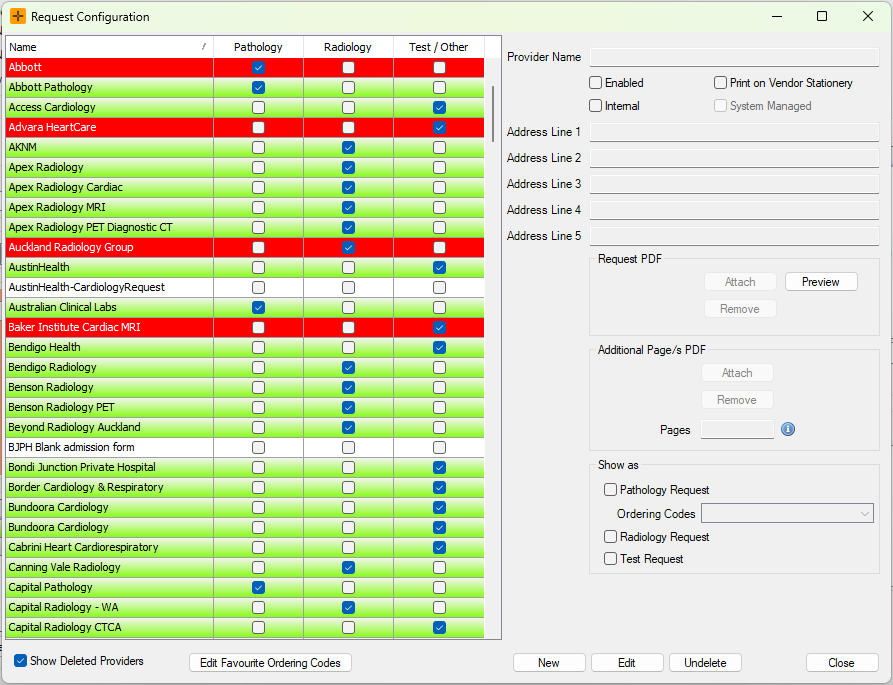
Task: Sort the list by the Name column
Action: click(109, 47)
